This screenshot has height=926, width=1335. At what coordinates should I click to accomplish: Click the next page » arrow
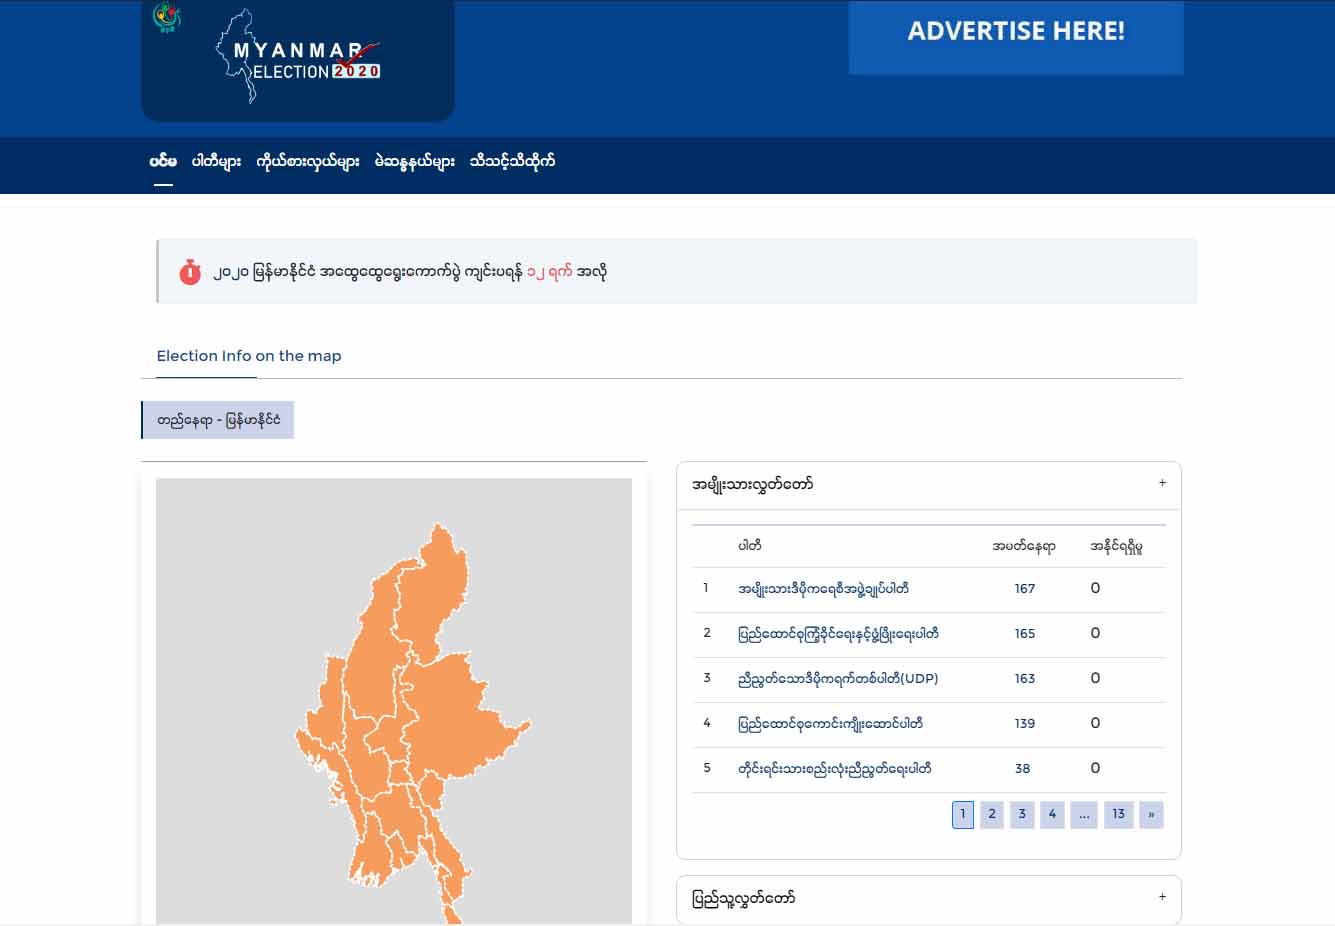pyautogui.click(x=1151, y=814)
